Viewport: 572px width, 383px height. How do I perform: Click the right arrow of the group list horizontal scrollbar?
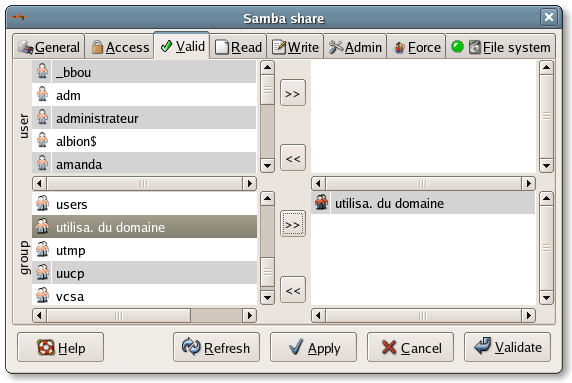coord(250,316)
